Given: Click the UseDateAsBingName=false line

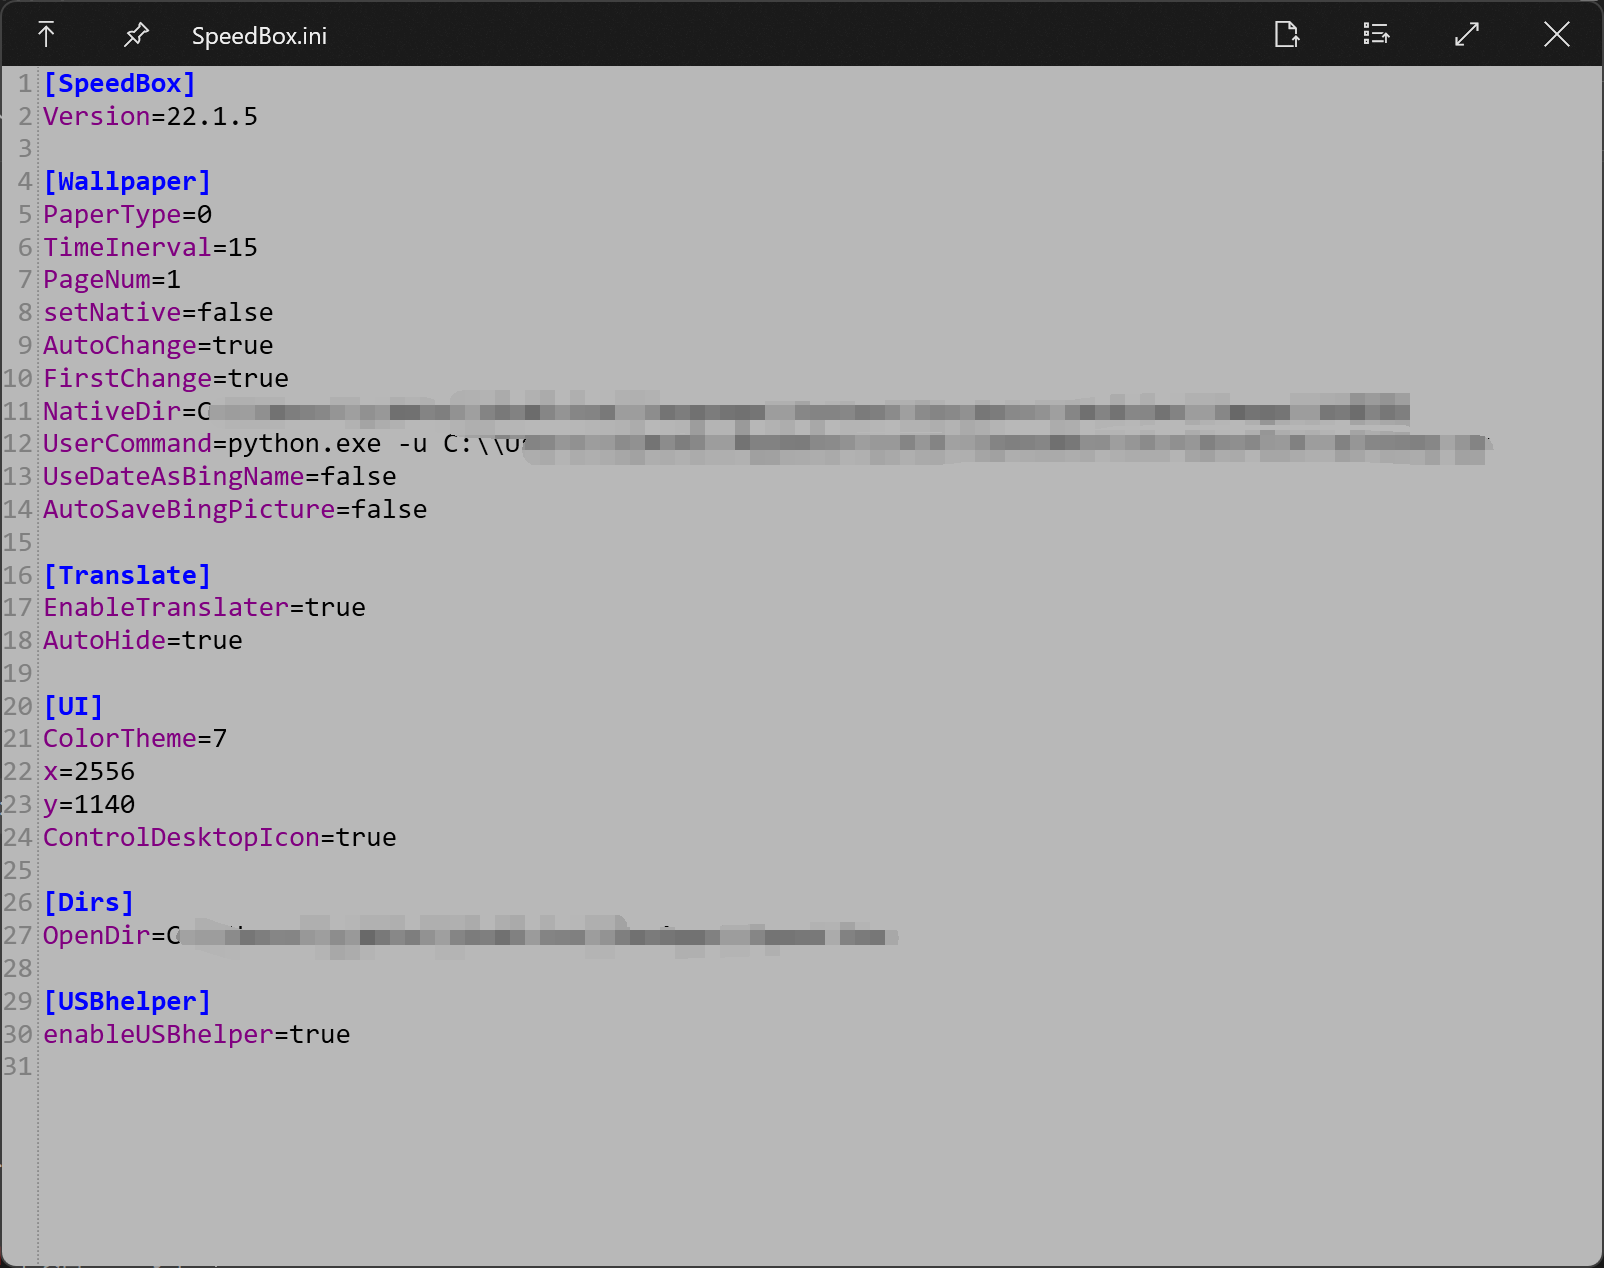Looking at the screenshot, I should click(219, 477).
